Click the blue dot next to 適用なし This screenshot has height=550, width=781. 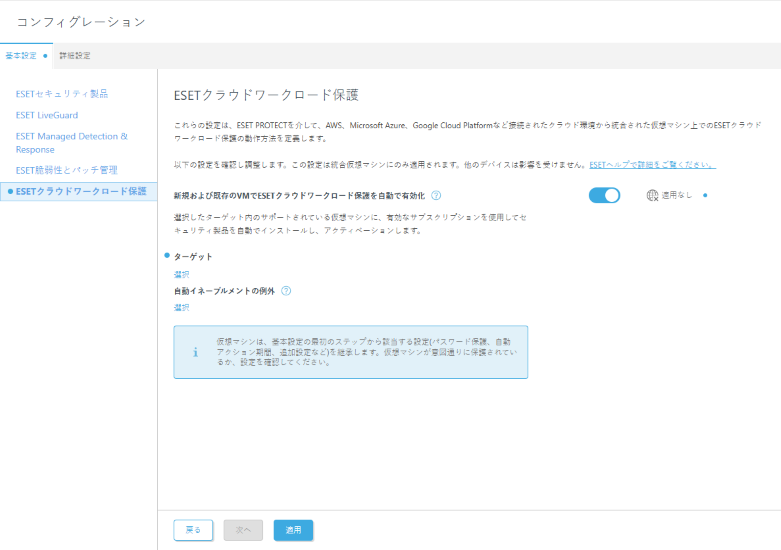click(705, 195)
